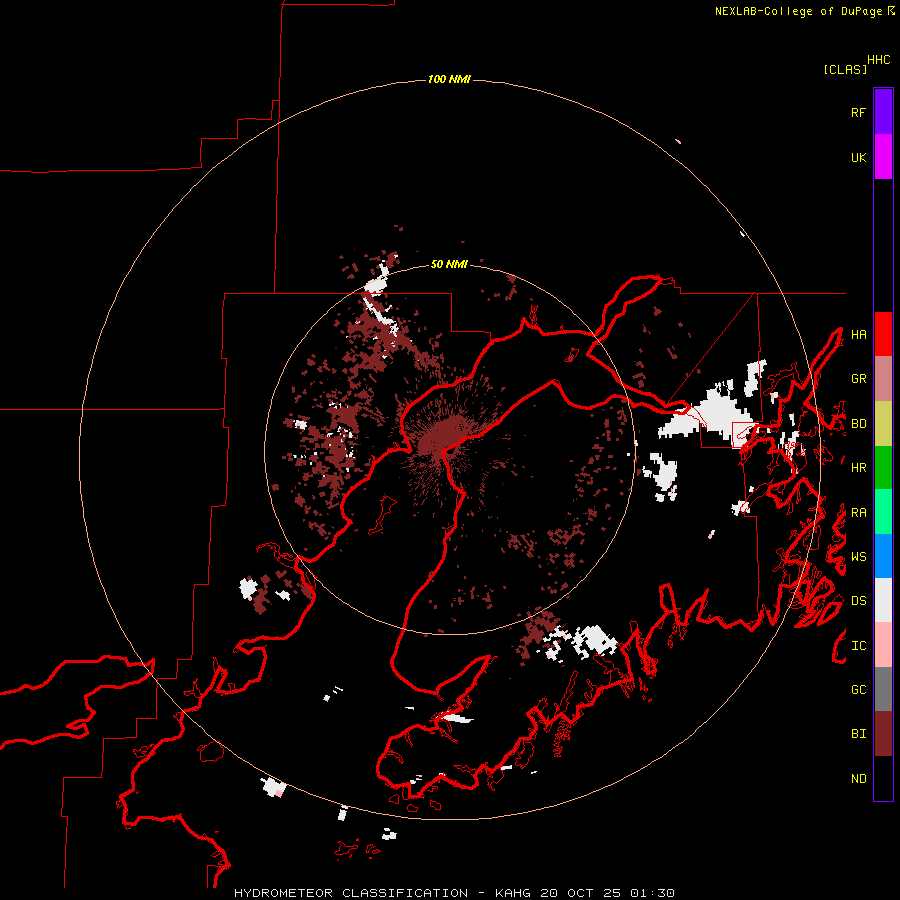Screen dimensions: 900x900
Task: Click the KAHG station identifier
Action: click(513, 893)
